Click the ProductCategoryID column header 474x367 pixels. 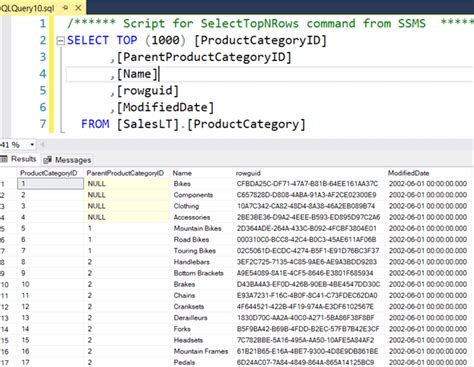click(49, 173)
